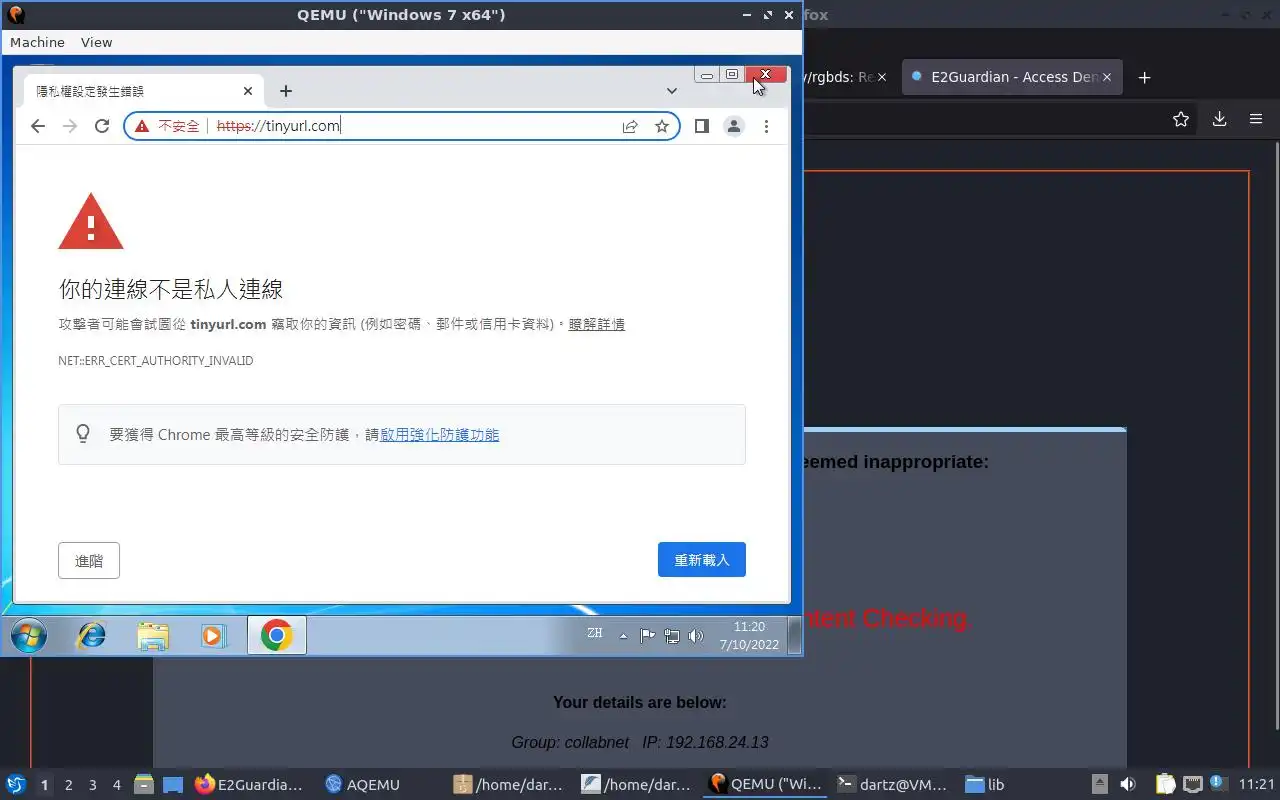This screenshot has height=800, width=1280.
Task: Click host clock 11:21
Action: (x=1257, y=785)
